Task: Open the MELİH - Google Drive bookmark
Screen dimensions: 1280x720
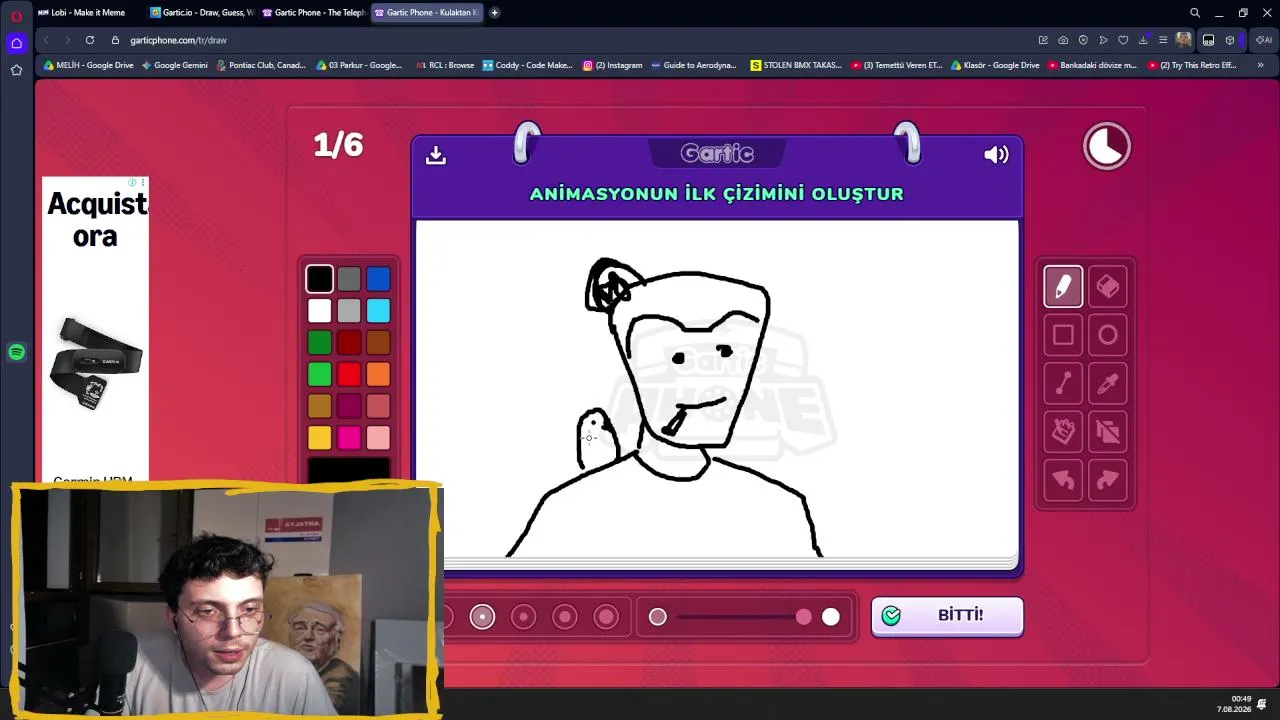Action: coord(88,65)
